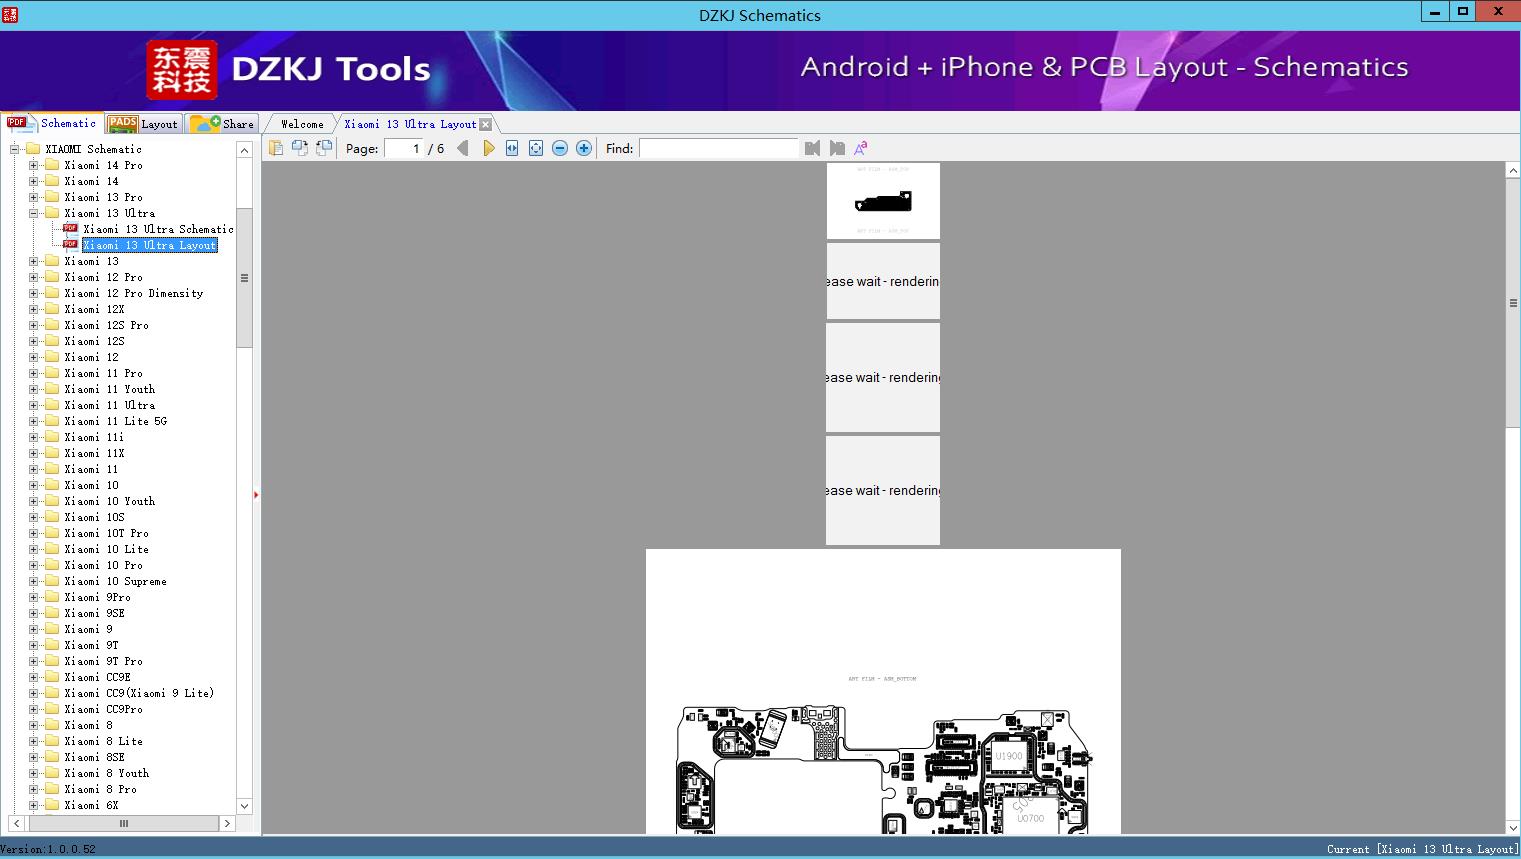The height and width of the screenshot is (859, 1521).
Task: Open Xiaomi 13 Ultra Schematic PDF
Action: [x=158, y=229]
